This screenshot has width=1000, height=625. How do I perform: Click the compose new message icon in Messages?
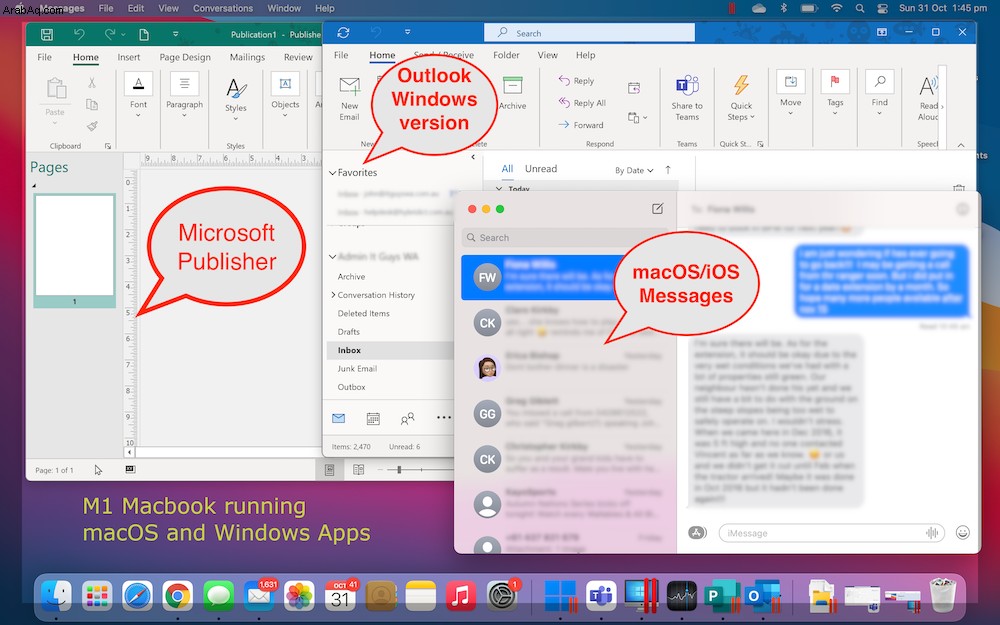pos(658,209)
